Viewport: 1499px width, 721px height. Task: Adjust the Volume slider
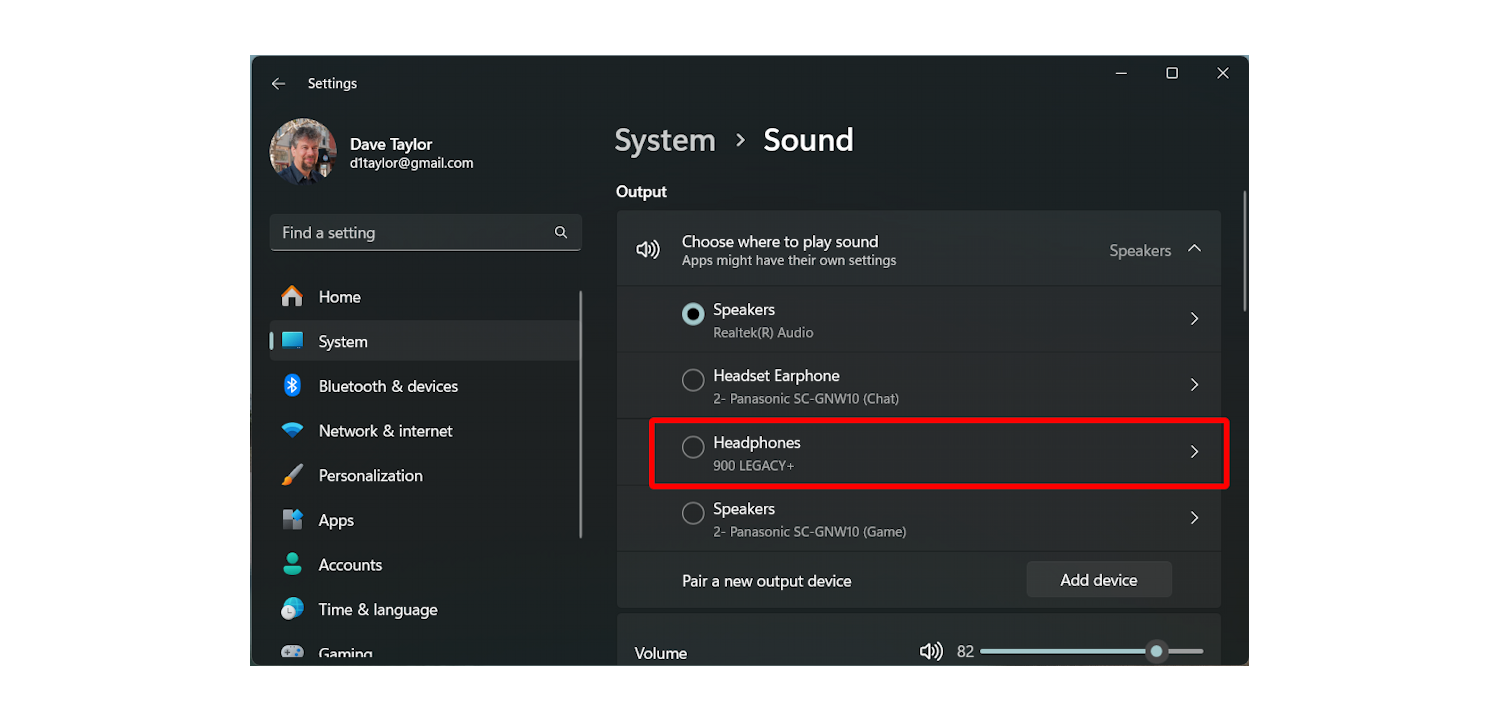1156,651
